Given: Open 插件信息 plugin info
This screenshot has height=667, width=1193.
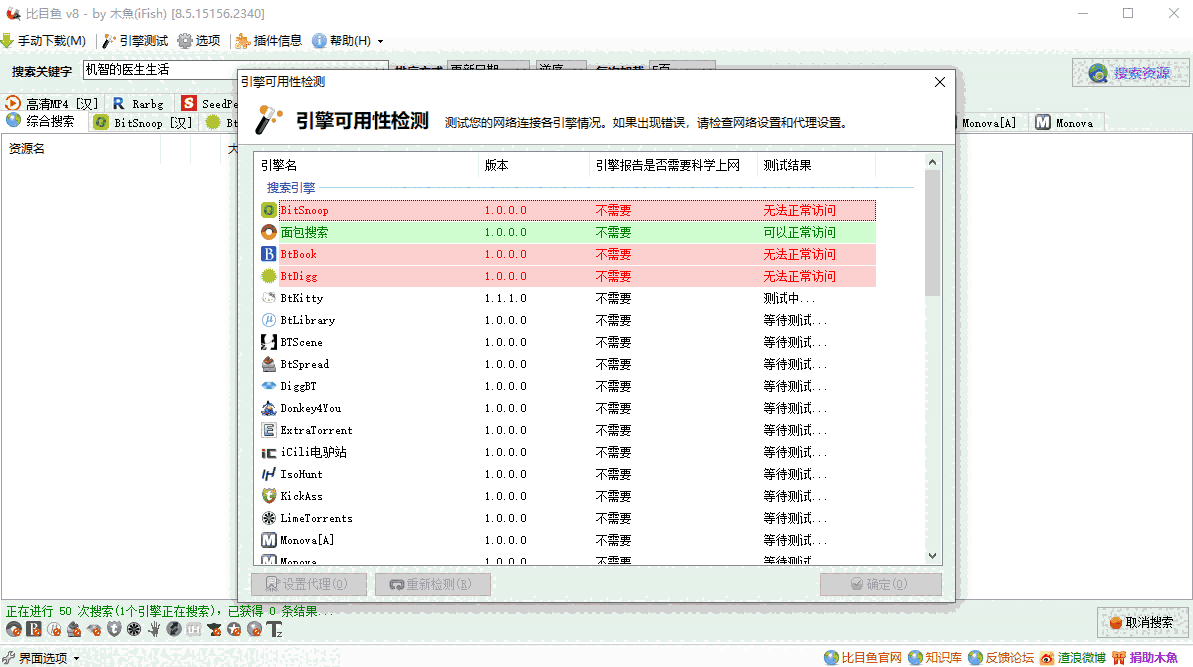Looking at the screenshot, I should click(268, 41).
